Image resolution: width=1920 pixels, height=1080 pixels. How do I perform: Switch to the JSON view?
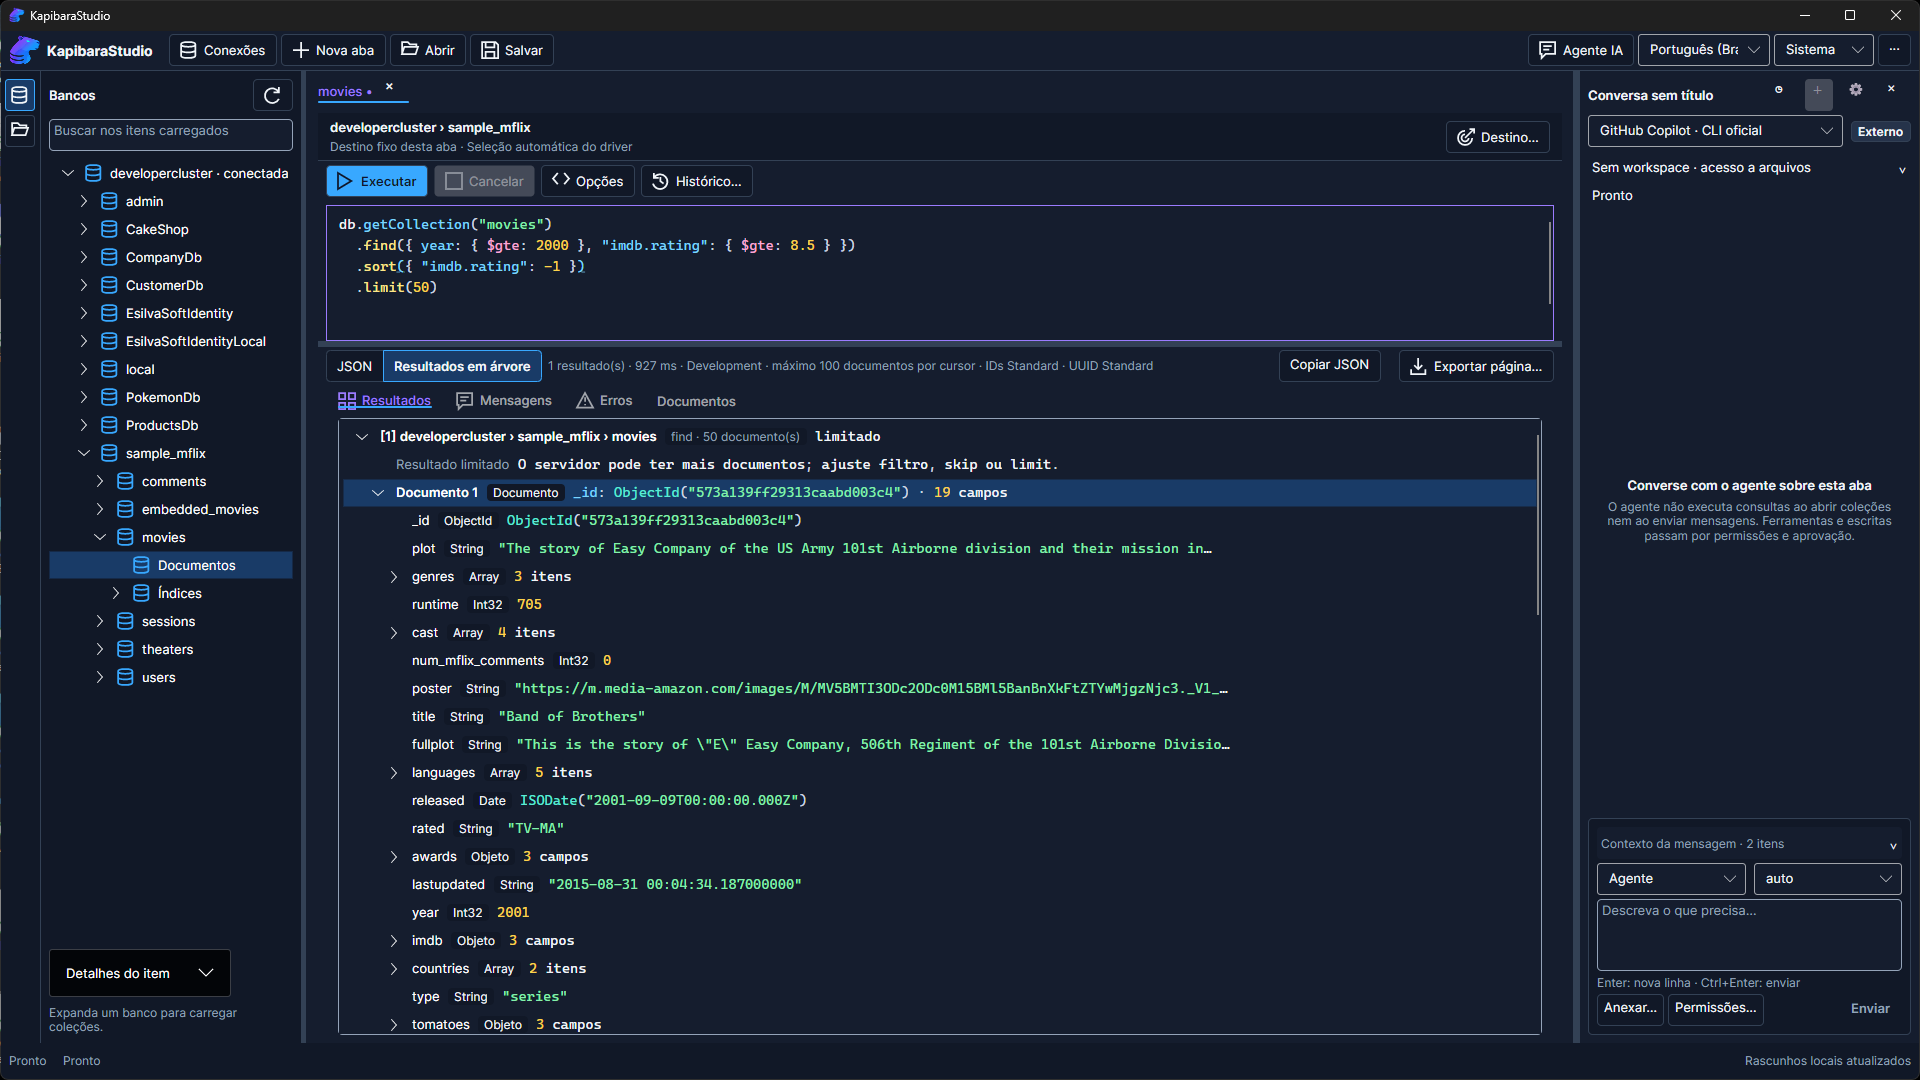pyautogui.click(x=354, y=366)
